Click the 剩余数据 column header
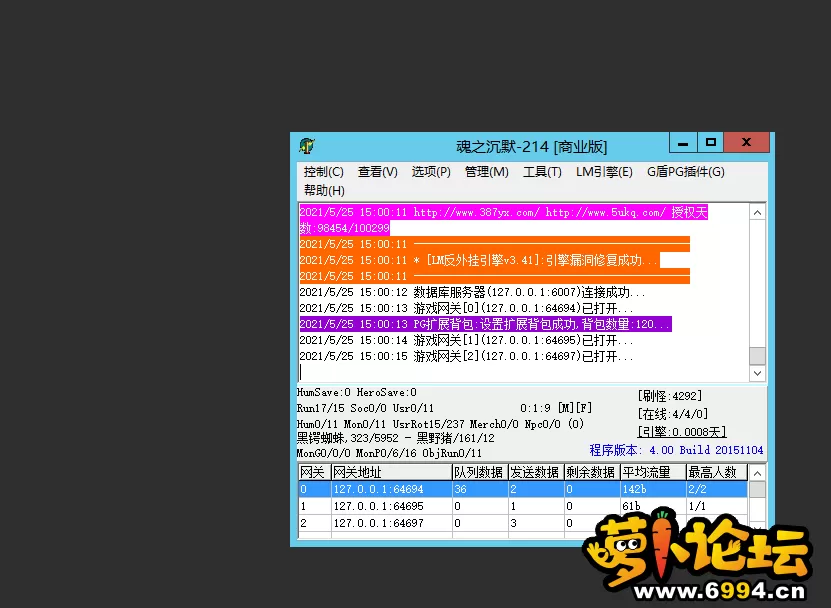This screenshot has height=608, width=831. pos(592,472)
